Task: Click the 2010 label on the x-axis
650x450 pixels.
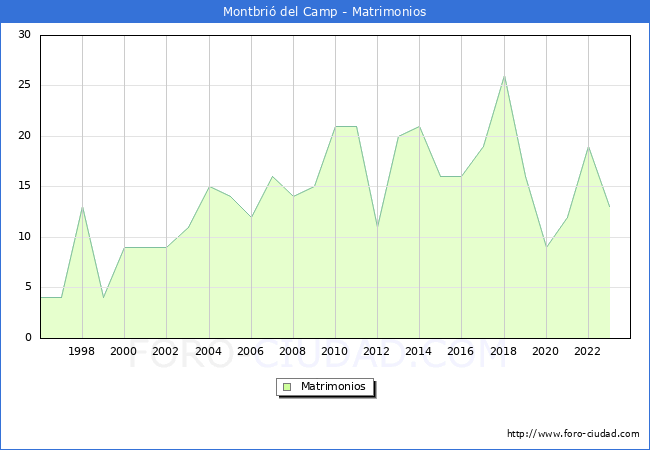Action: click(x=335, y=351)
